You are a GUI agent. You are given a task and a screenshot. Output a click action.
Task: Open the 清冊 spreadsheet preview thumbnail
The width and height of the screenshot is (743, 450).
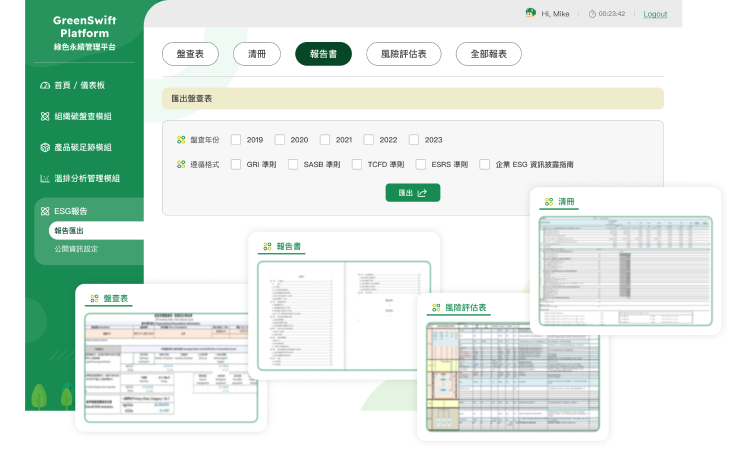click(625, 270)
